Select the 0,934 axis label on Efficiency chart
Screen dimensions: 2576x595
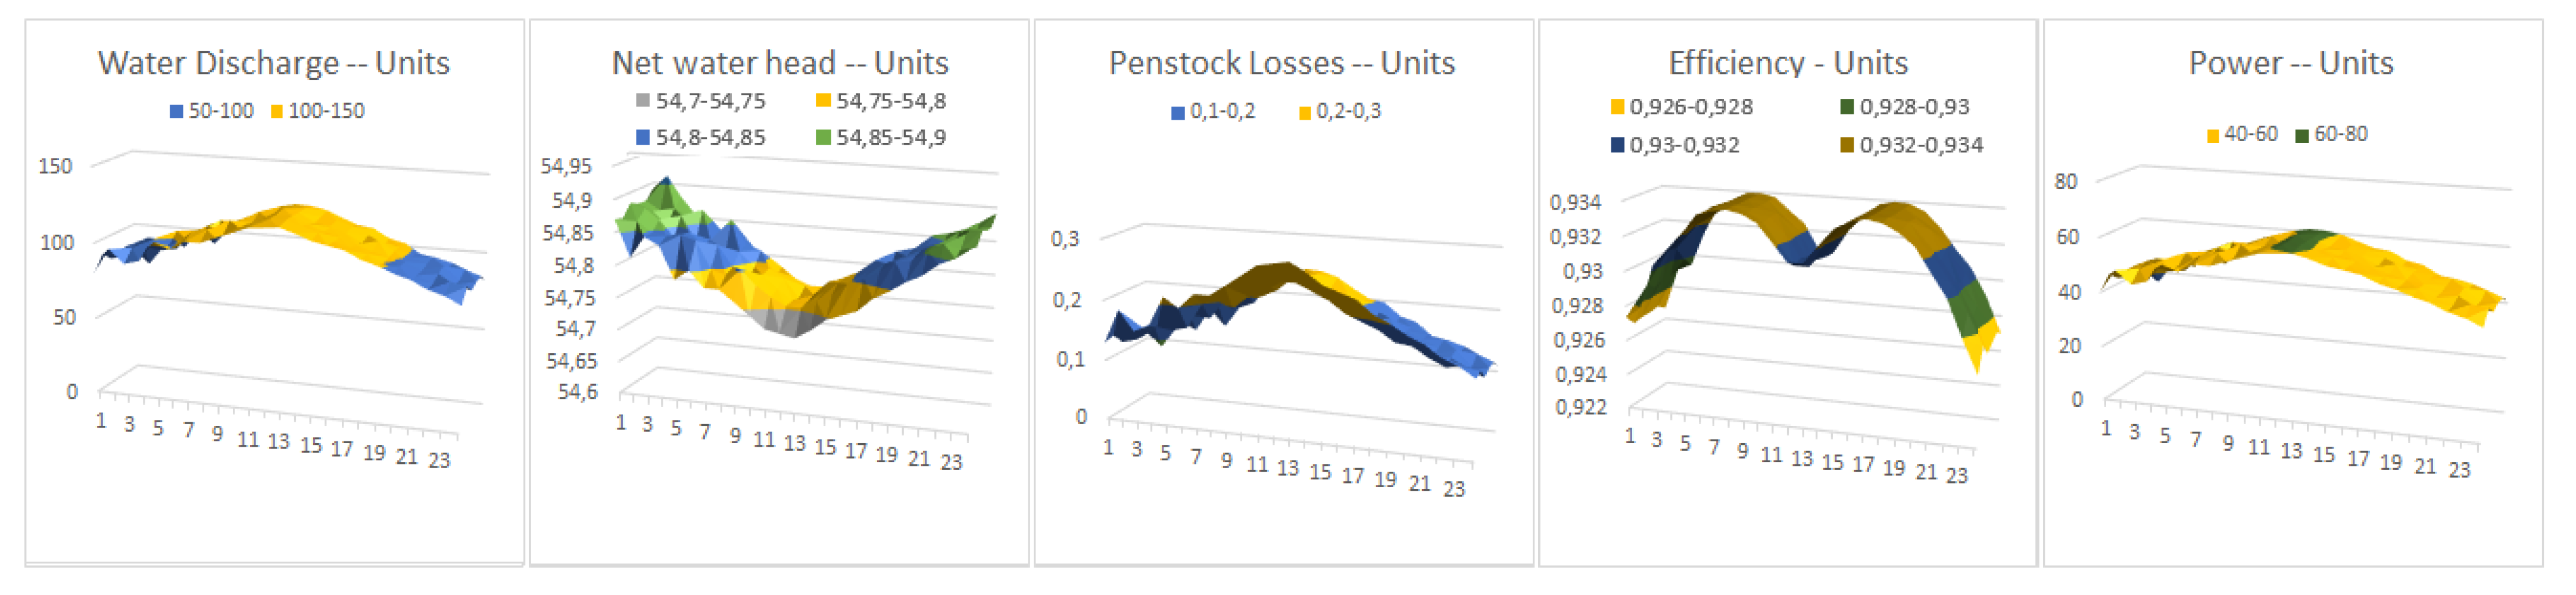(x=1575, y=202)
